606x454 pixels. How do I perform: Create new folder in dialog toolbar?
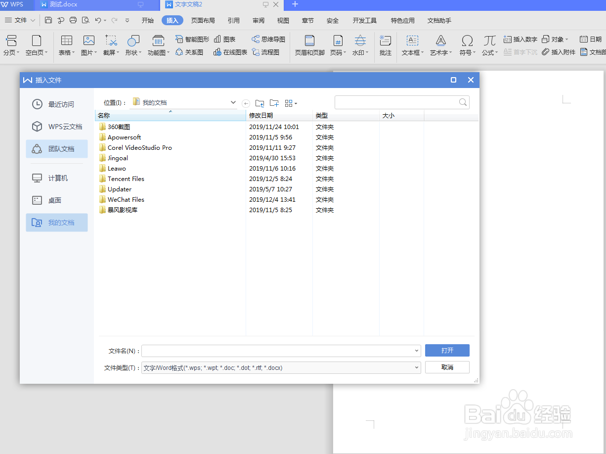(x=274, y=103)
